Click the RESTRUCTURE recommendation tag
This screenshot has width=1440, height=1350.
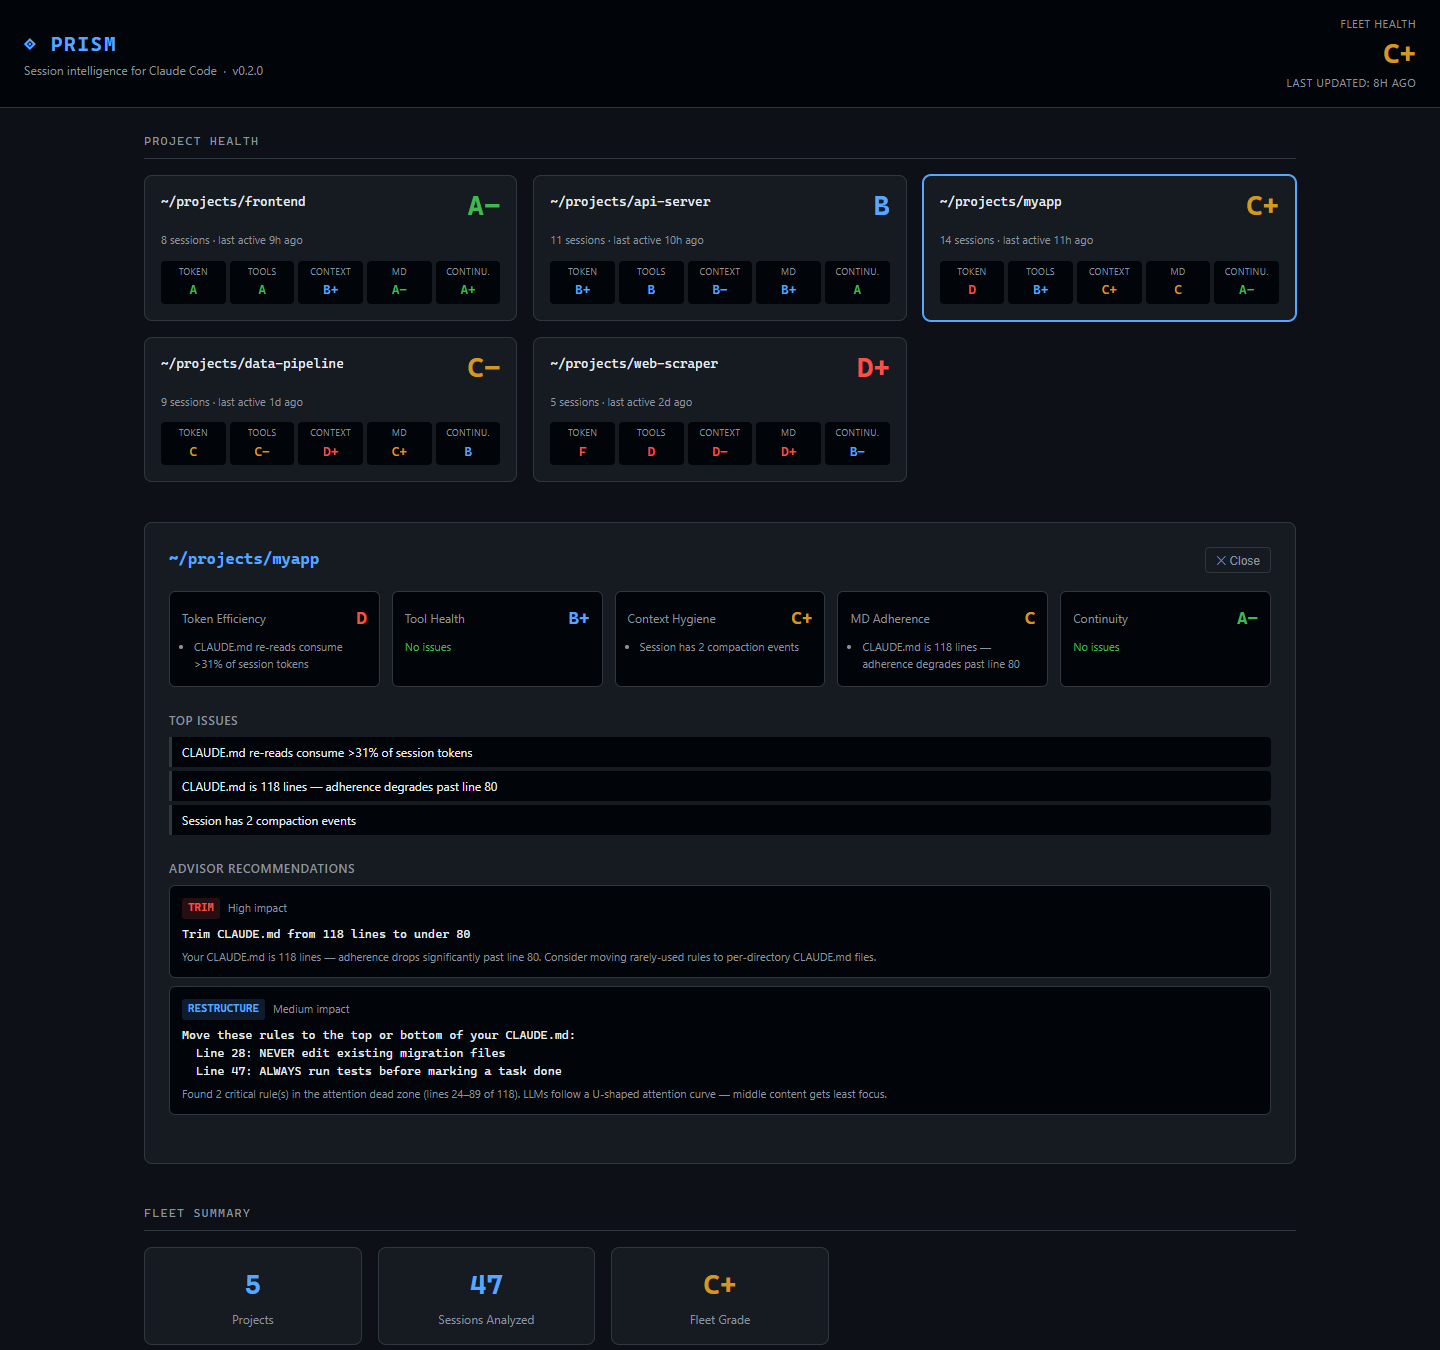coord(223,1008)
